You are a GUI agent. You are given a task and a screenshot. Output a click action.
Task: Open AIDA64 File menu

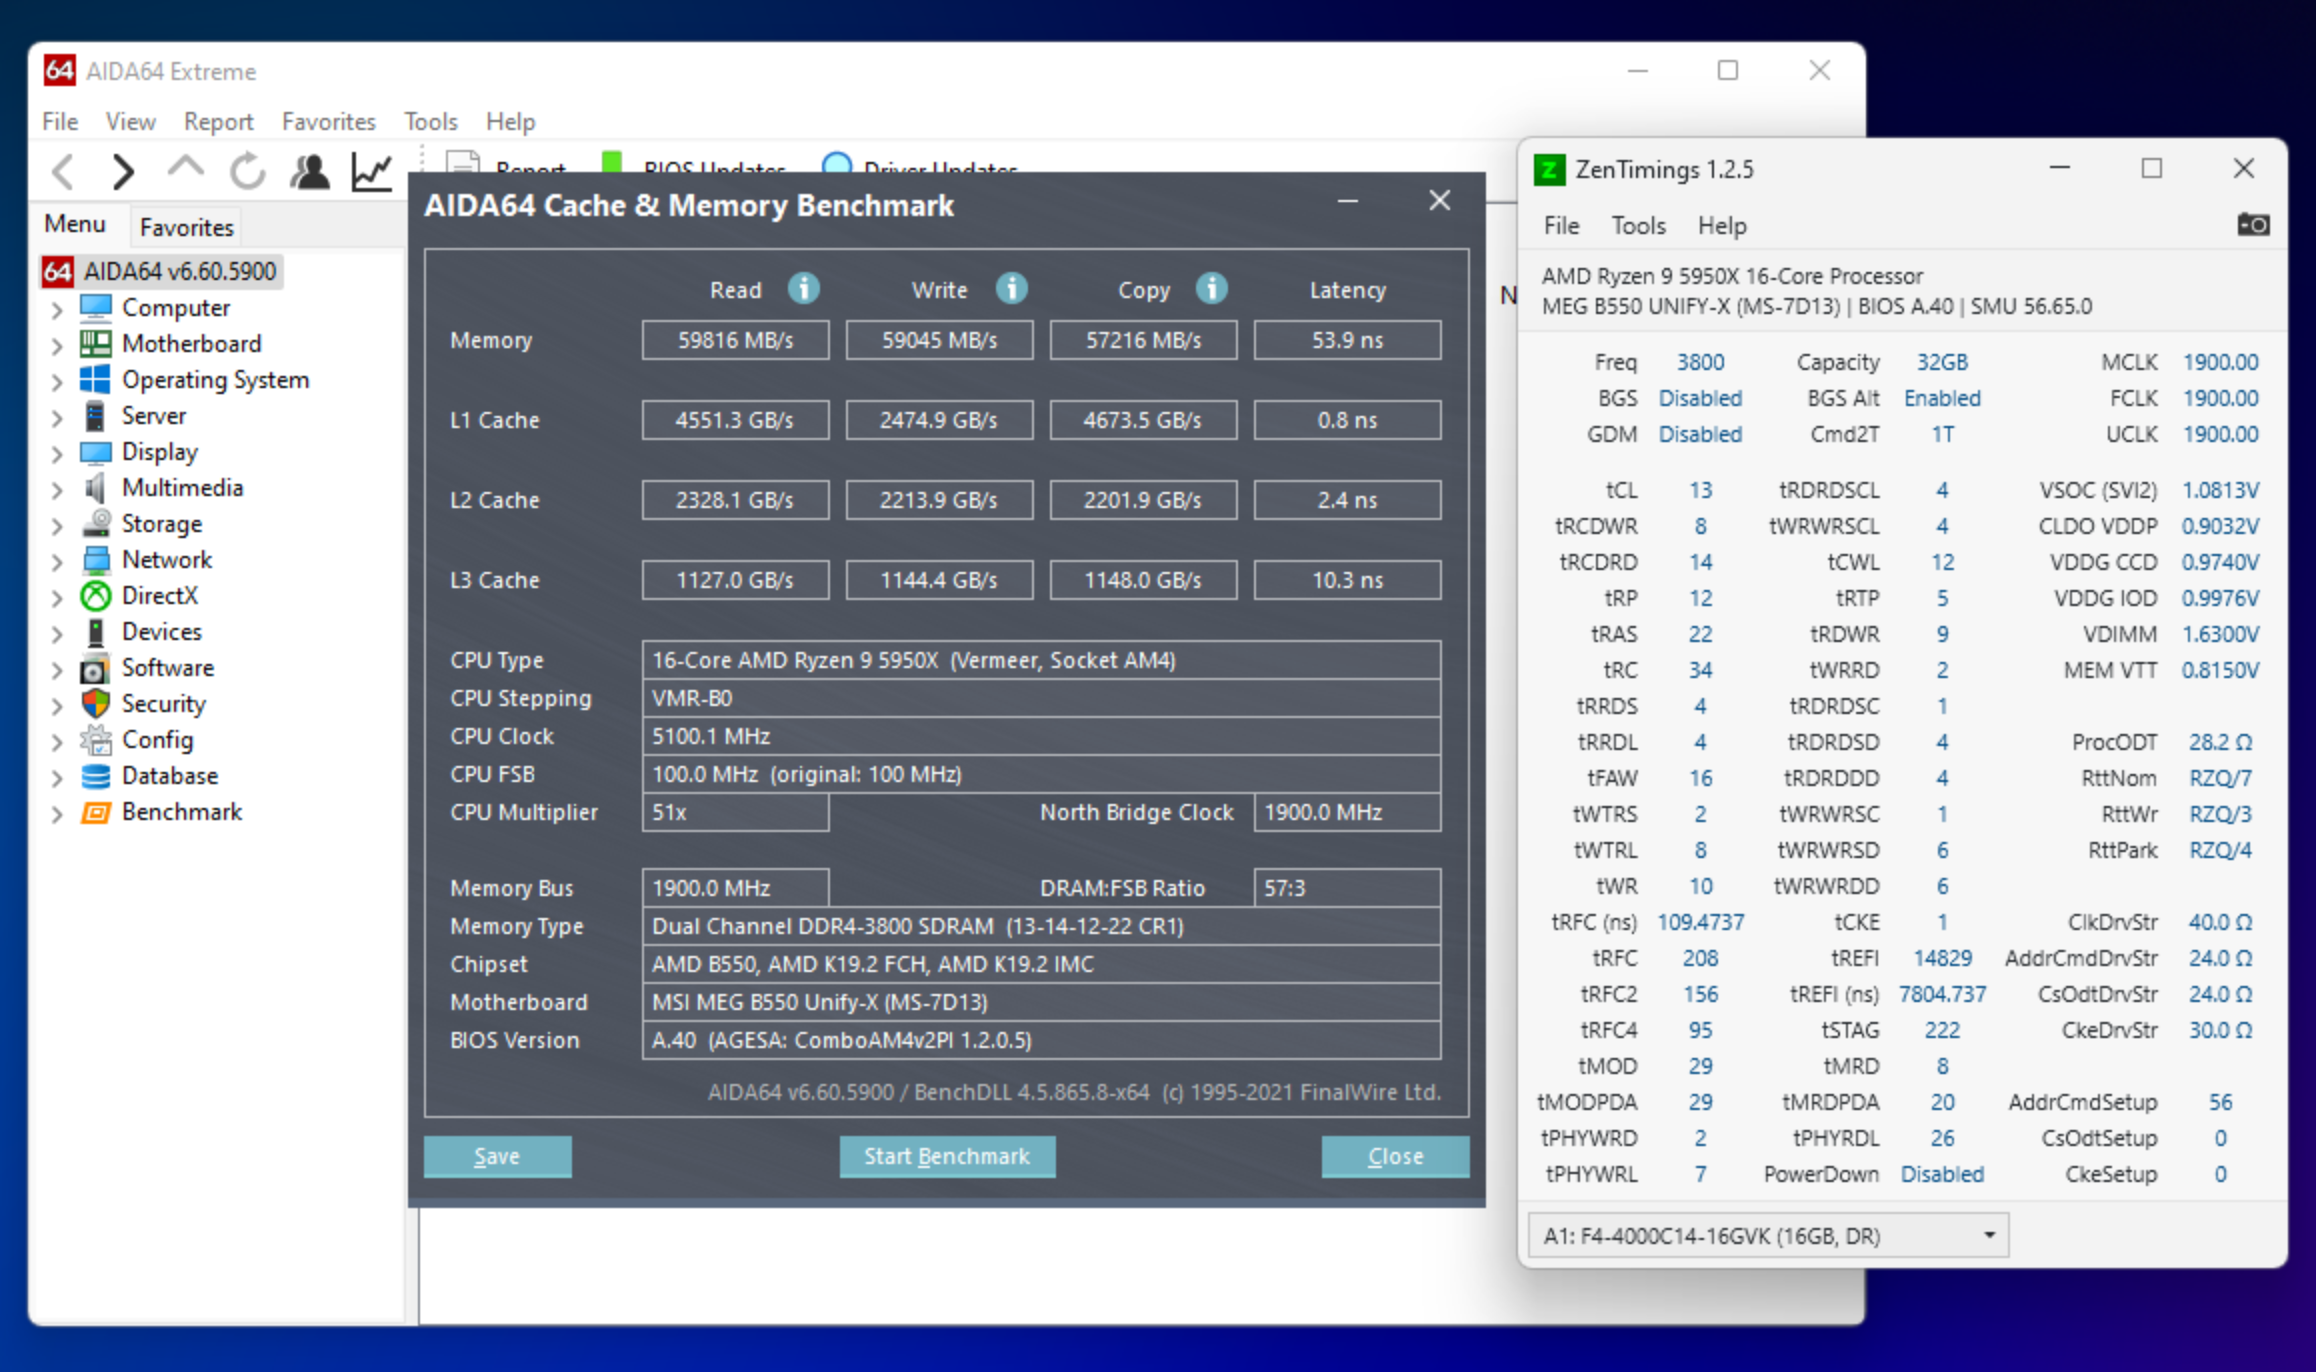(60, 121)
